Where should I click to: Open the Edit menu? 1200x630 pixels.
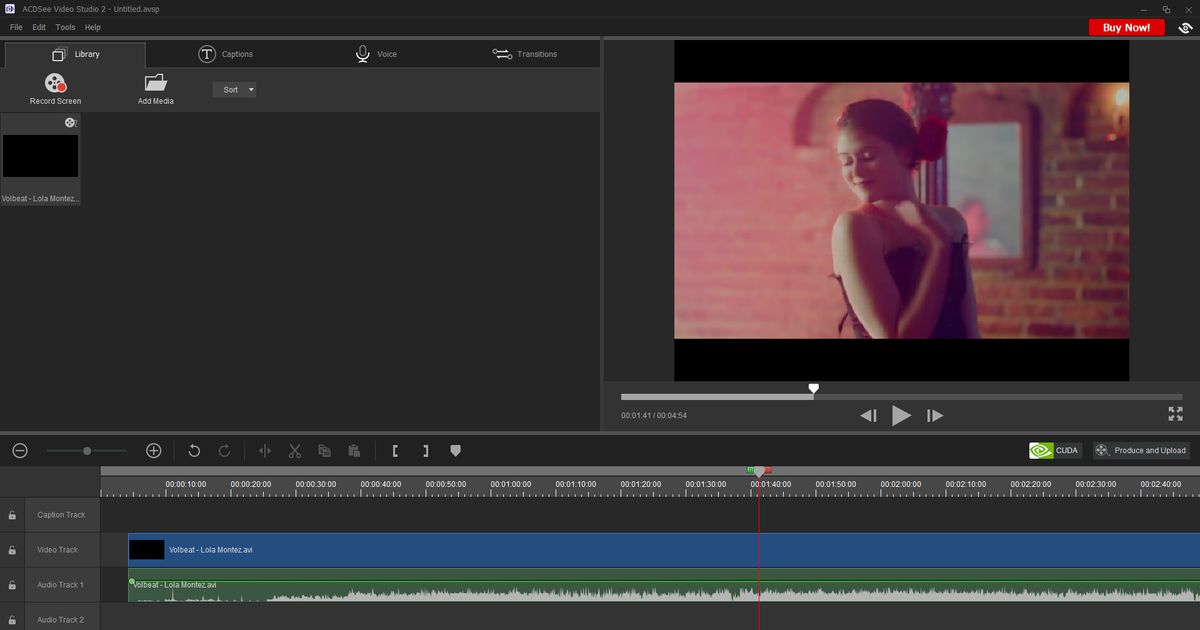click(x=39, y=28)
